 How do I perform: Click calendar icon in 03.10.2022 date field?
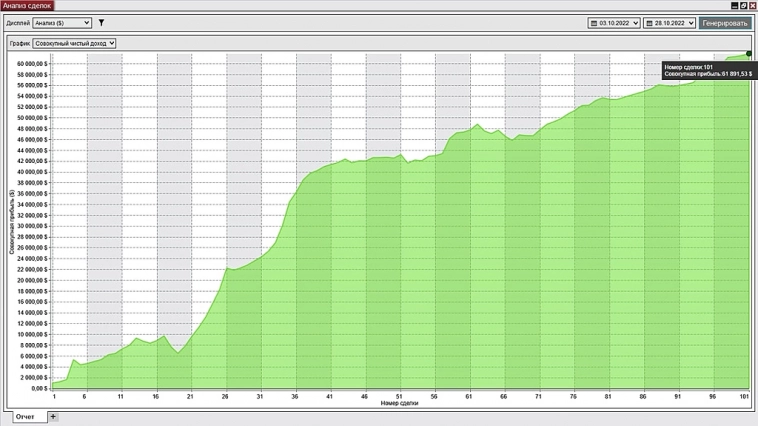(594, 22)
